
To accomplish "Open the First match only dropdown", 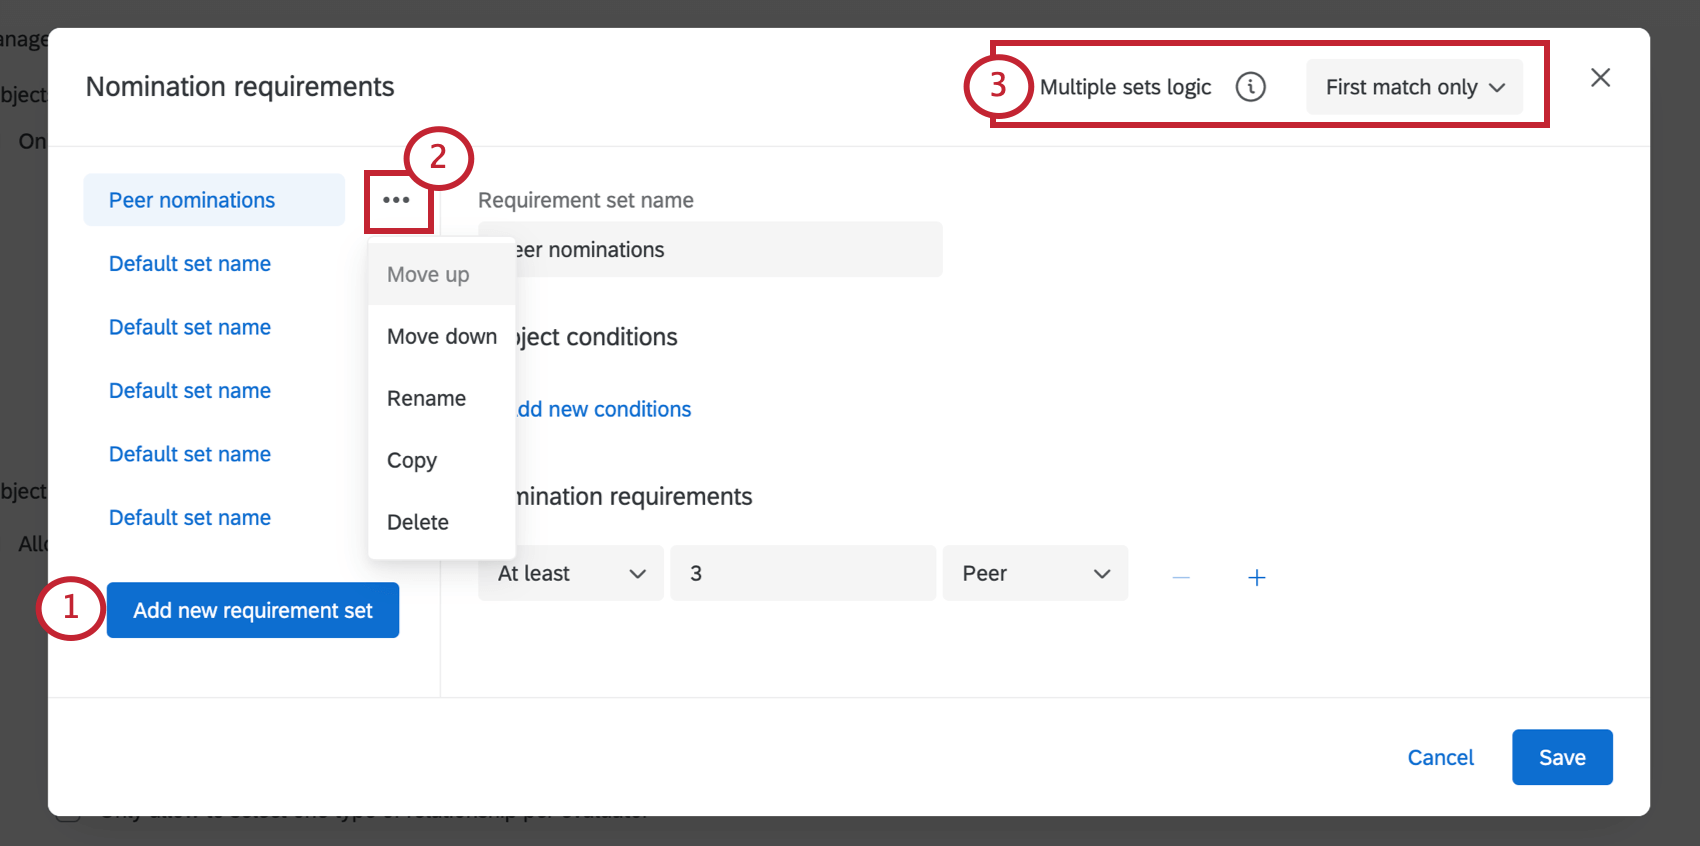I will click(1414, 87).
